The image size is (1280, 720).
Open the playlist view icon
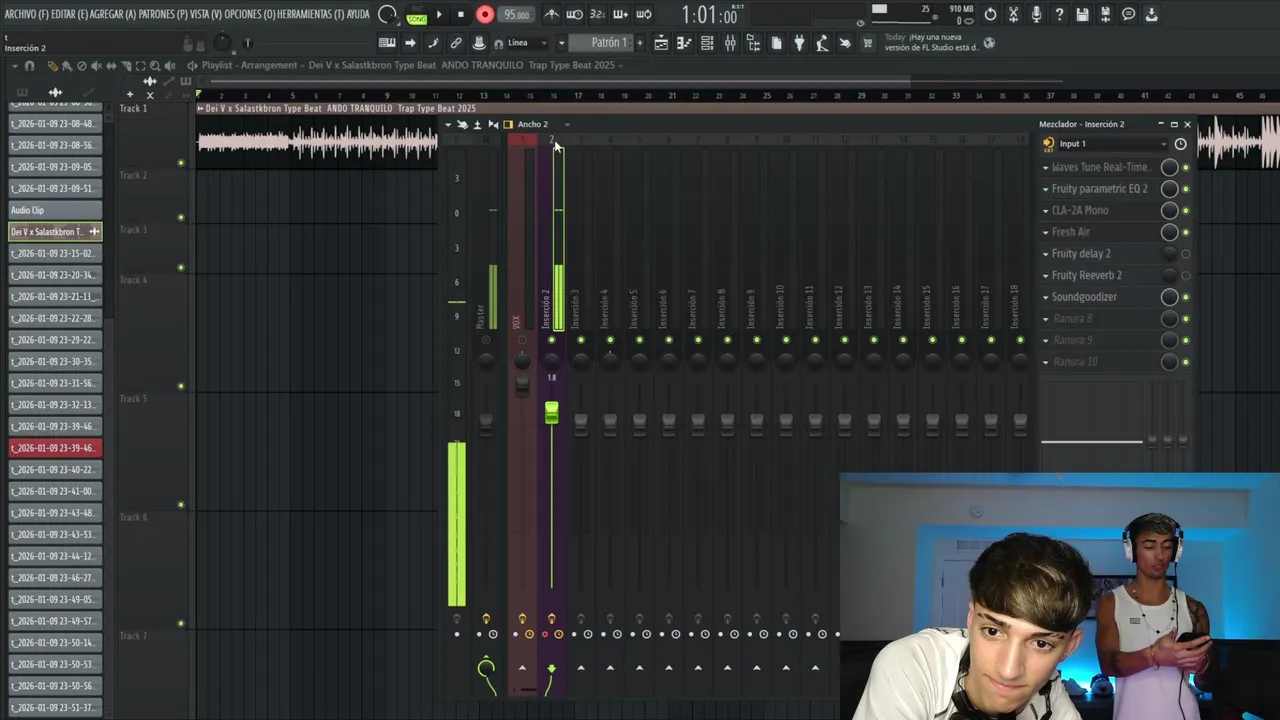click(661, 43)
